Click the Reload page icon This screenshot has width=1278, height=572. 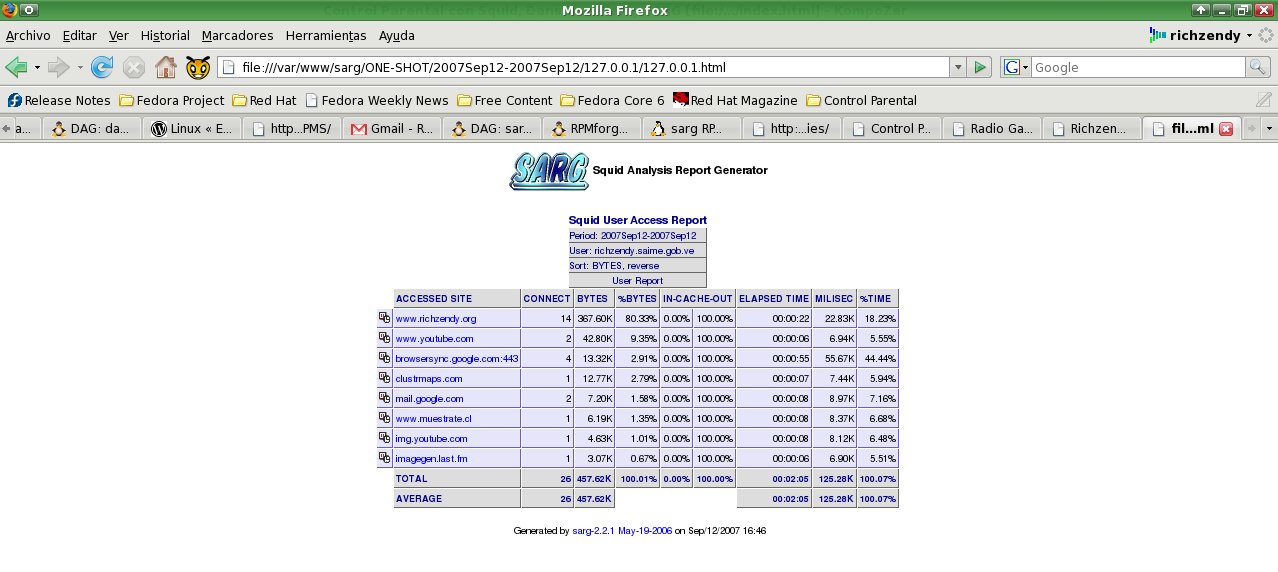click(x=102, y=68)
